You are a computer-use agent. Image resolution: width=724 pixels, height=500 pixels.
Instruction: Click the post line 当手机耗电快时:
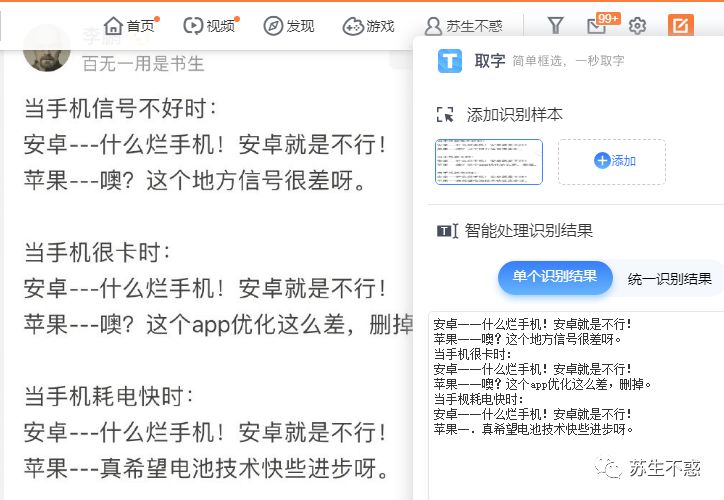coord(109,397)
